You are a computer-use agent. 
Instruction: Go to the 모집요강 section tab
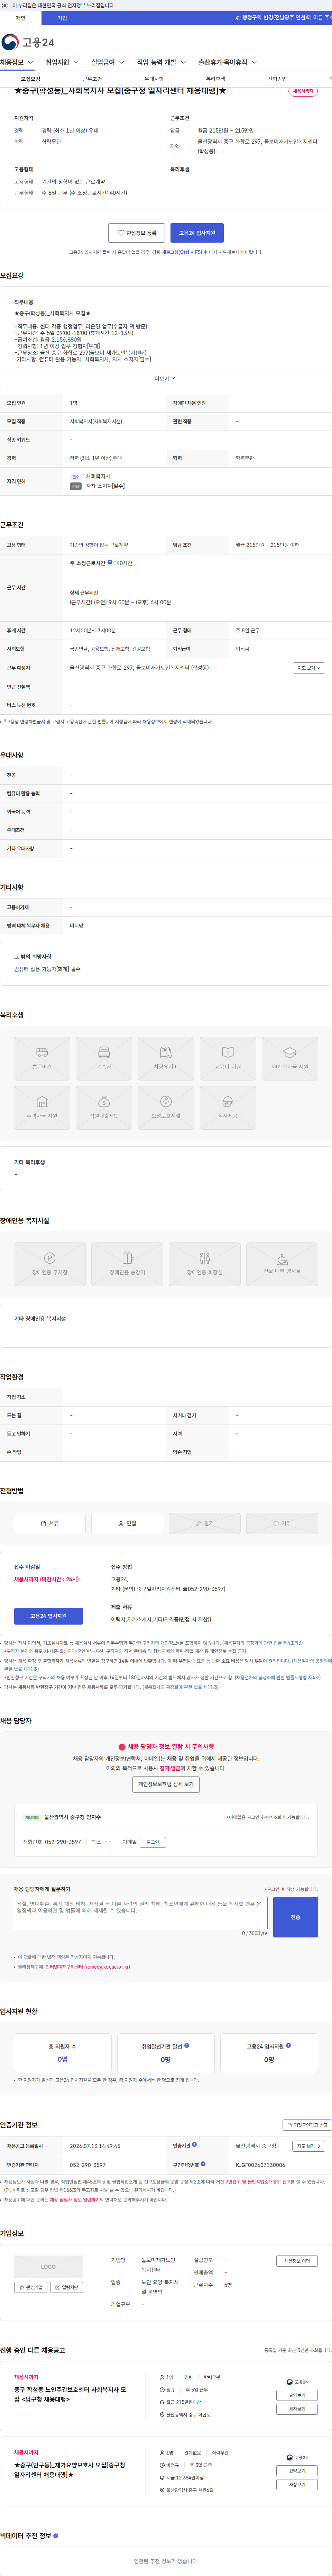tap(31, 79)
